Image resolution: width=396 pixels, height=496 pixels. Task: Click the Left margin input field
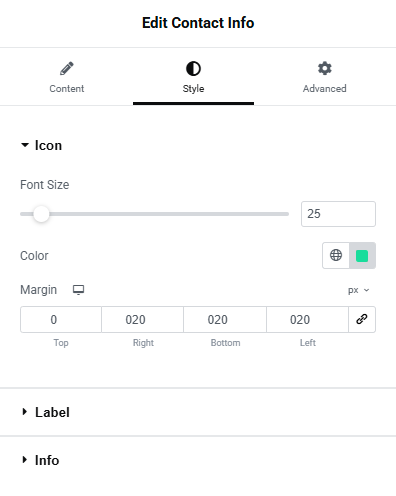[307, 319]
